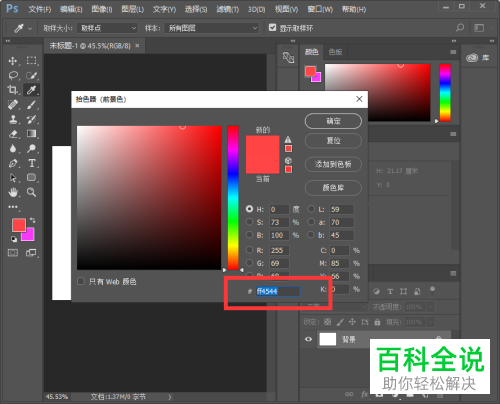
Task: Confirm with the OK (确定) button
Action: (333, 121)
